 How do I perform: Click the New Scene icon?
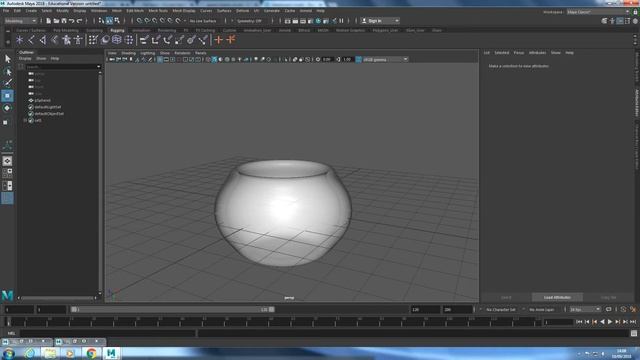[49, 20]
